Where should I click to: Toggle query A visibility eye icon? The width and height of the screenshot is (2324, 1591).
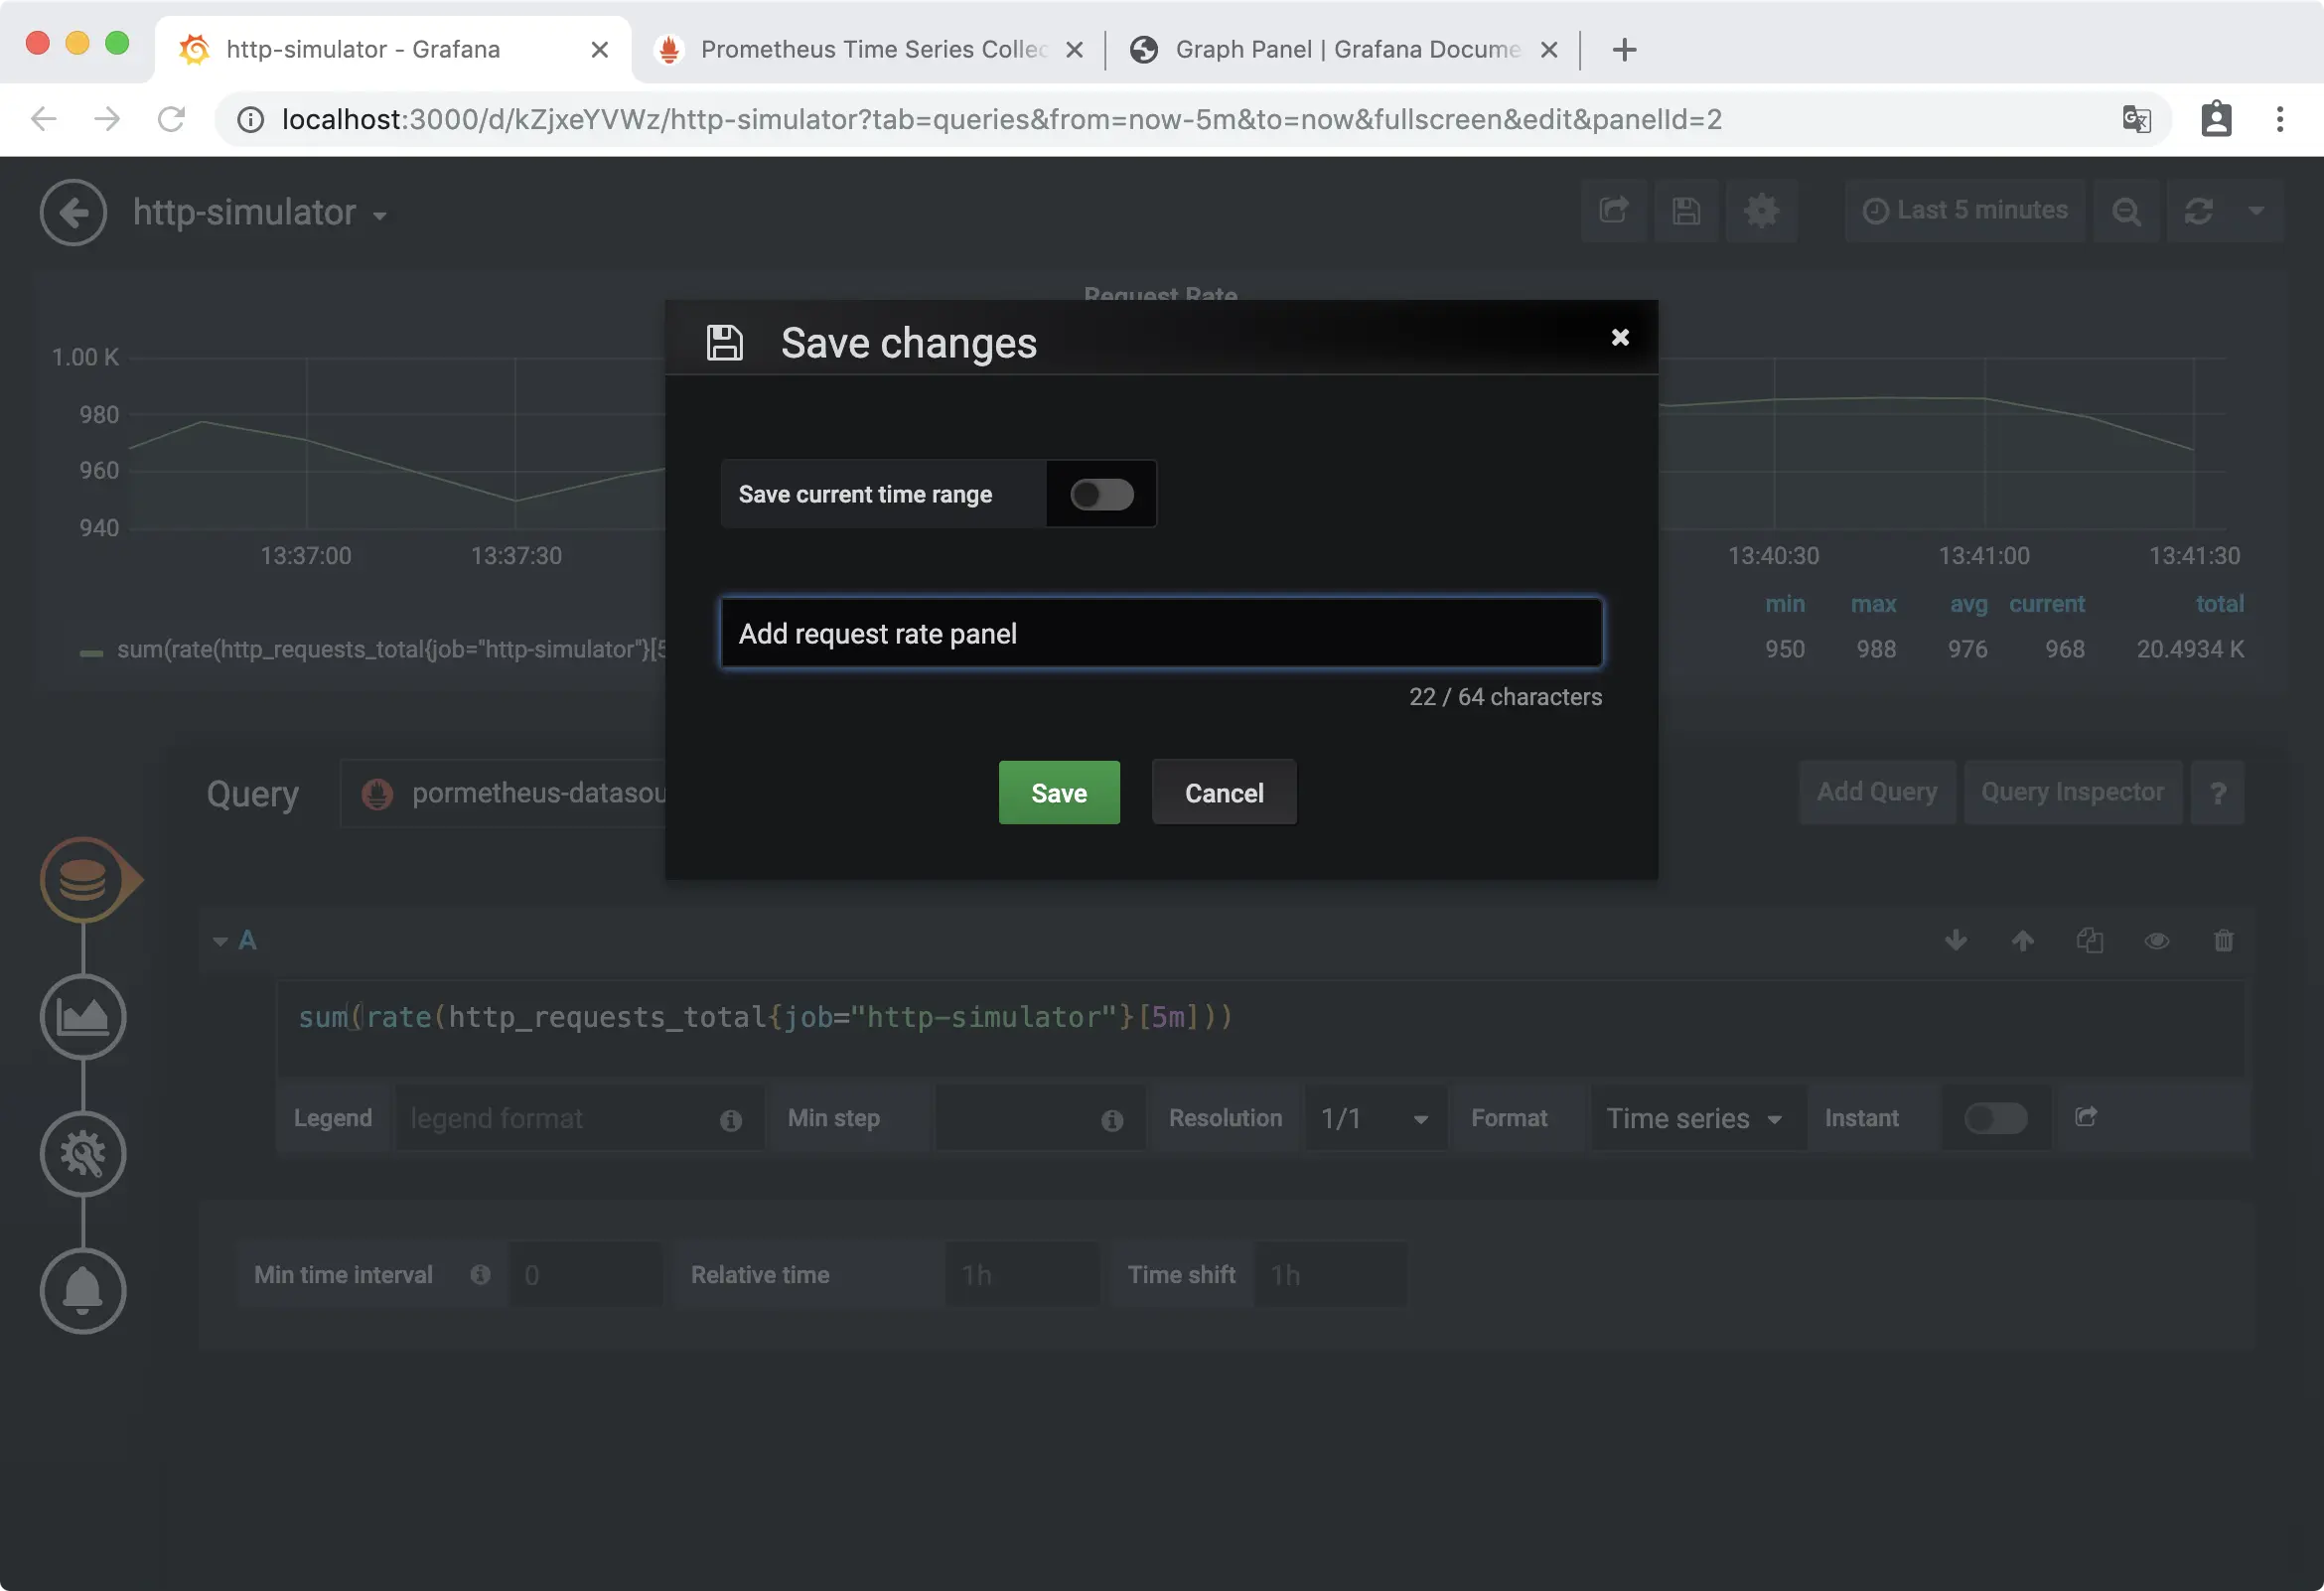[x=2157, y=940]
